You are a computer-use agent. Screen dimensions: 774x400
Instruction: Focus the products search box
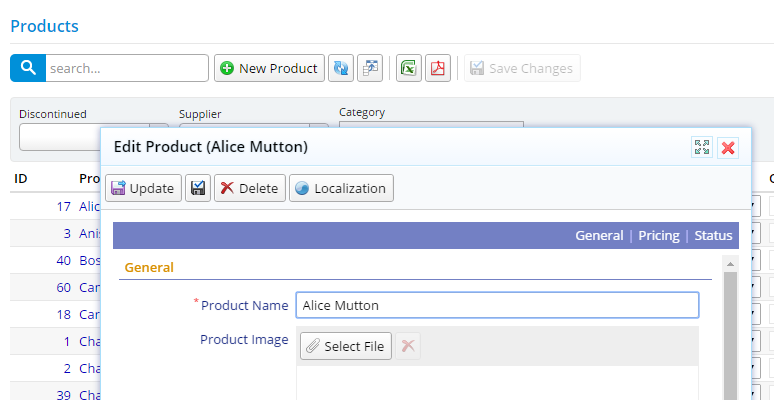coord(127,68)
